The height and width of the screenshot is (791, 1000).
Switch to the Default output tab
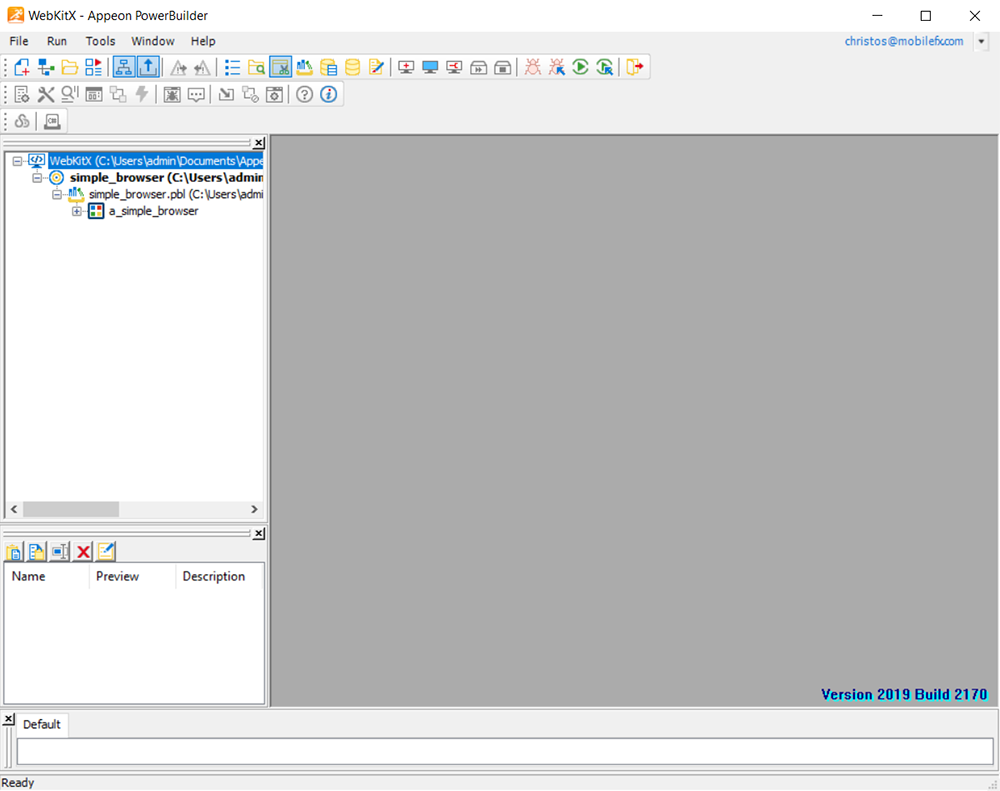pos(41,724)
